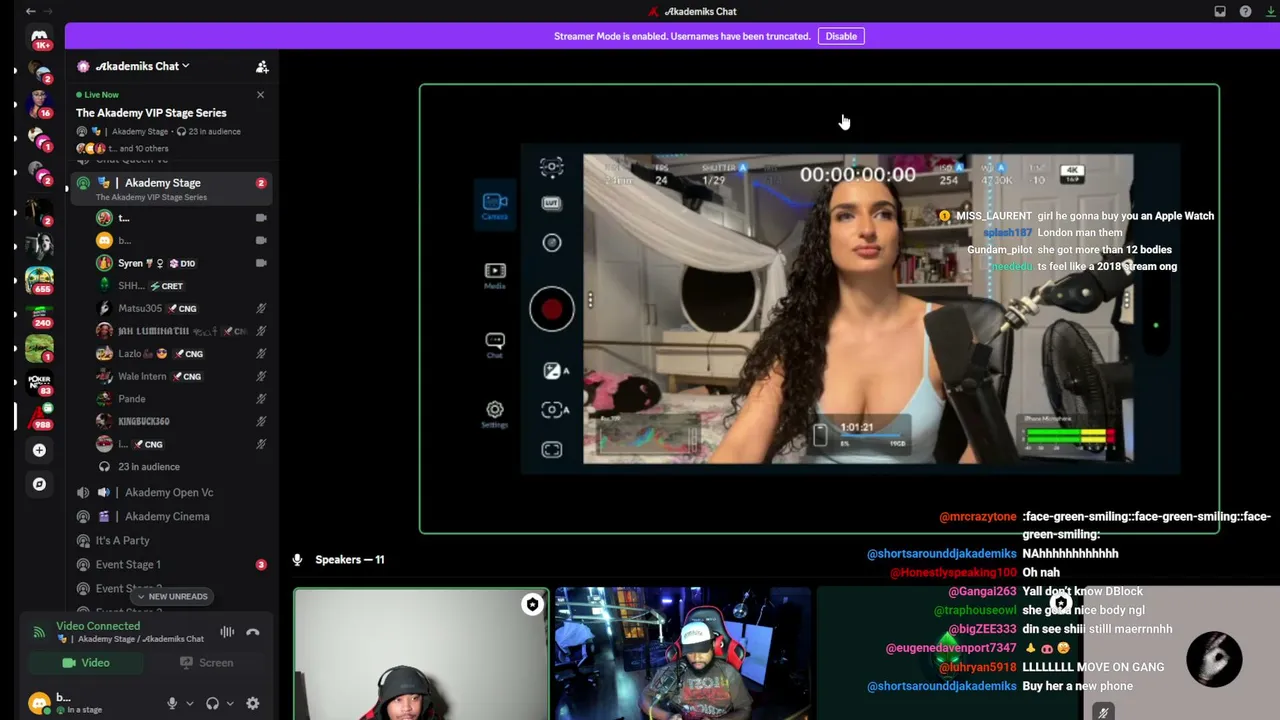Click the Video Connected status text

(x=98, y=626)
